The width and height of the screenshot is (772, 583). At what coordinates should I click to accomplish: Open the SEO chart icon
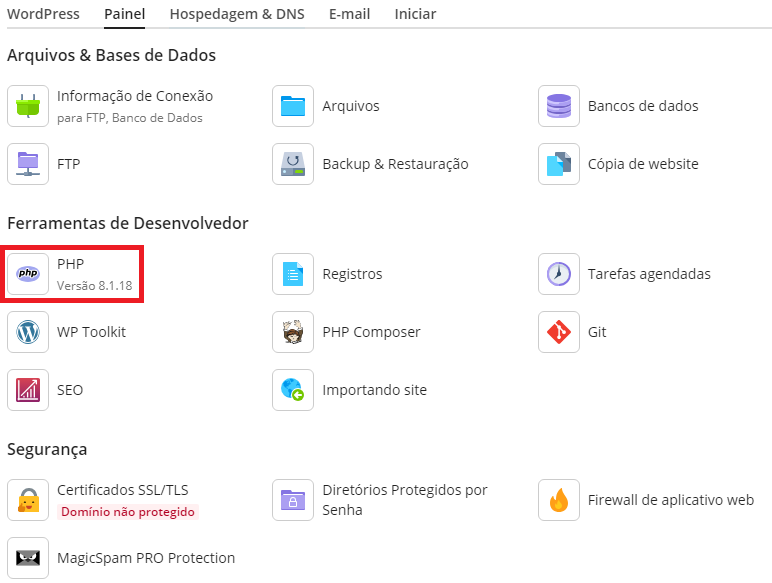pyautogui.click(x=28, y=390)
